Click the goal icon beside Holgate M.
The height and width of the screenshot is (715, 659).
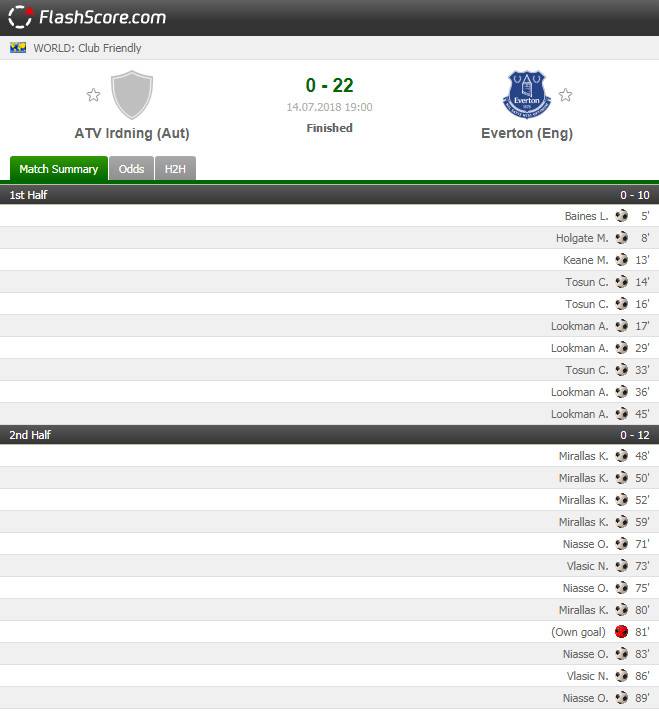[622, 238]
